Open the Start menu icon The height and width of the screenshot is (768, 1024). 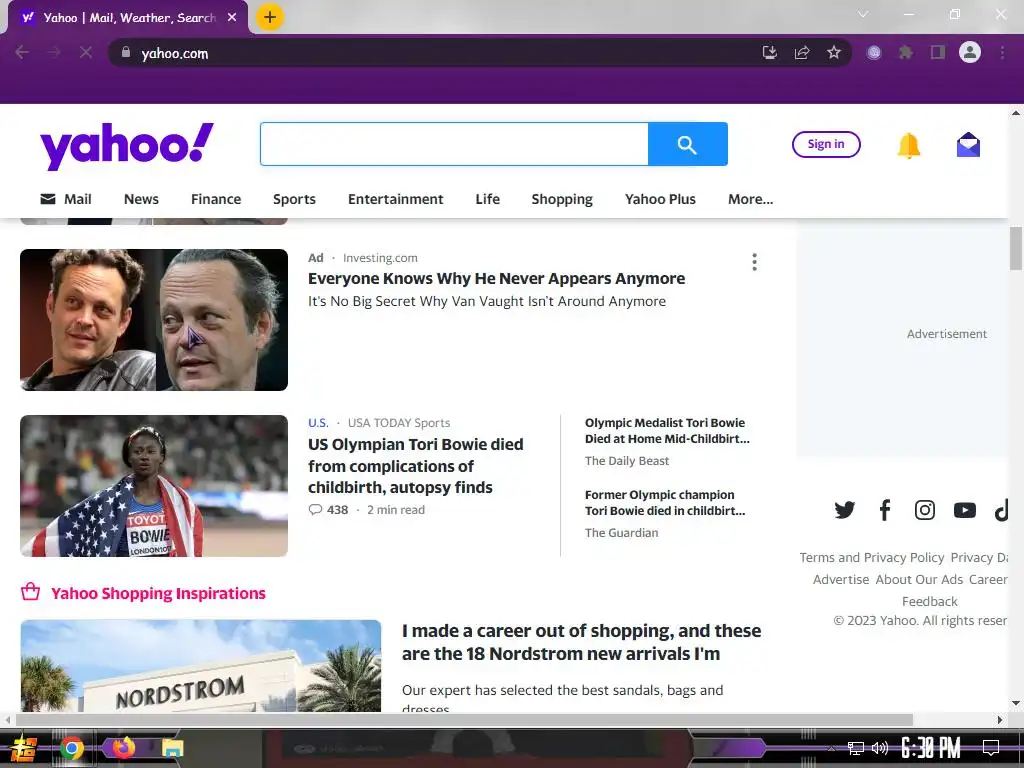pyautogui.click(x=22, y=748)
